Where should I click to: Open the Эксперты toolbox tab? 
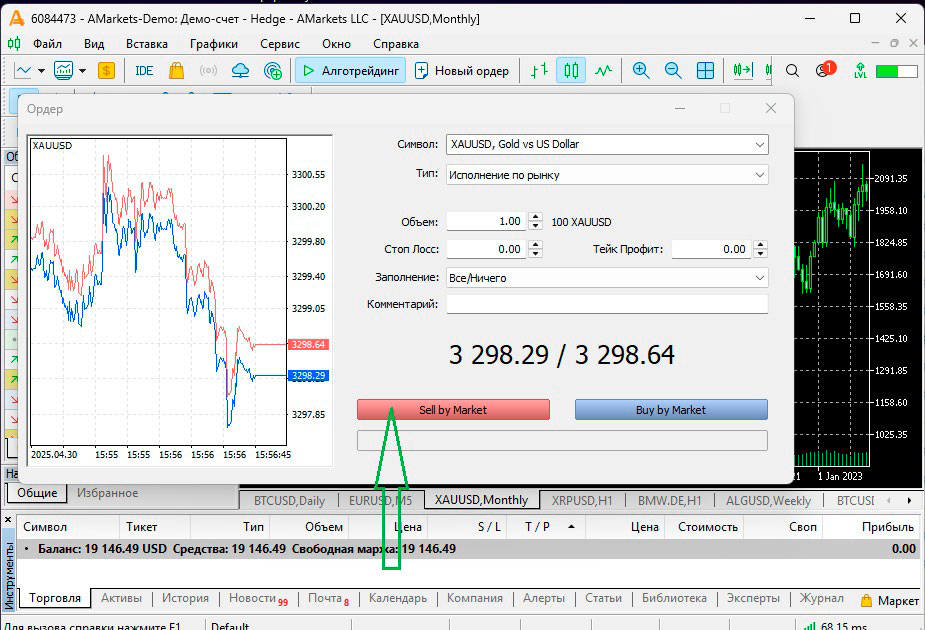753,598
